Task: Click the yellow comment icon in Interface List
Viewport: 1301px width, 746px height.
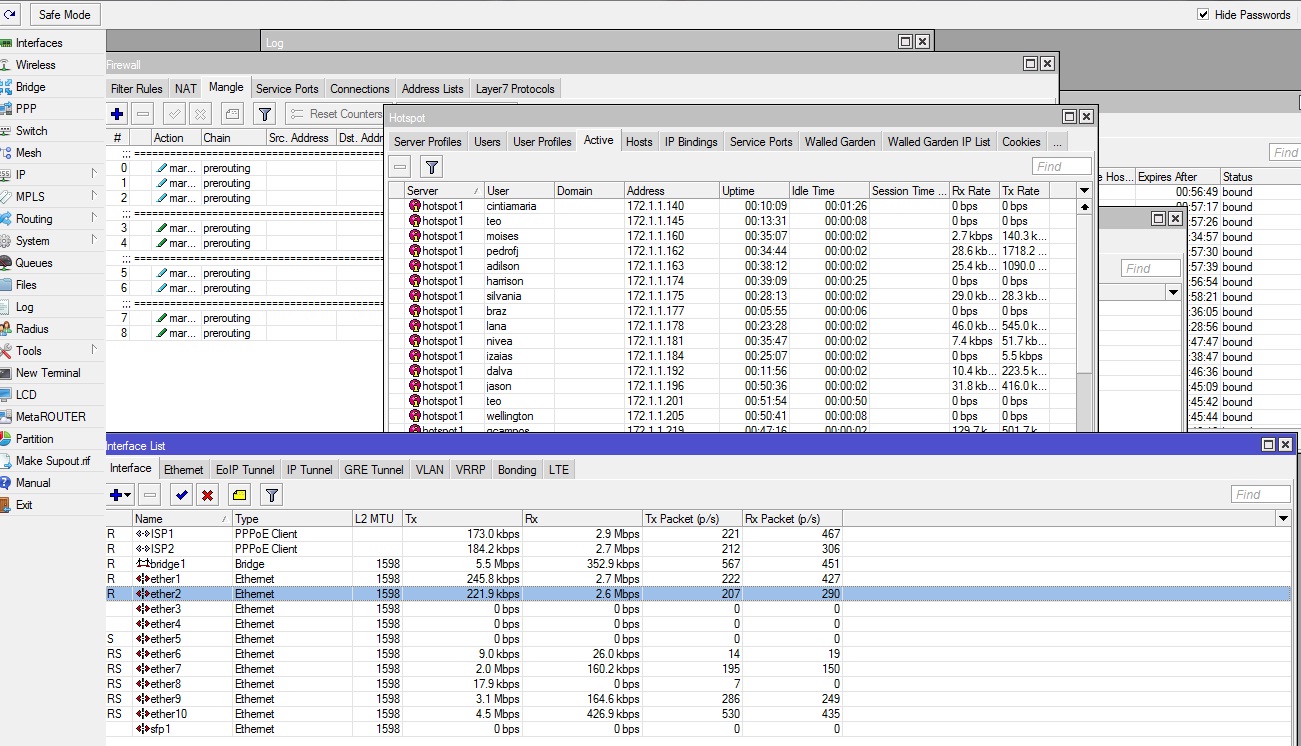Action: [239, 495]
